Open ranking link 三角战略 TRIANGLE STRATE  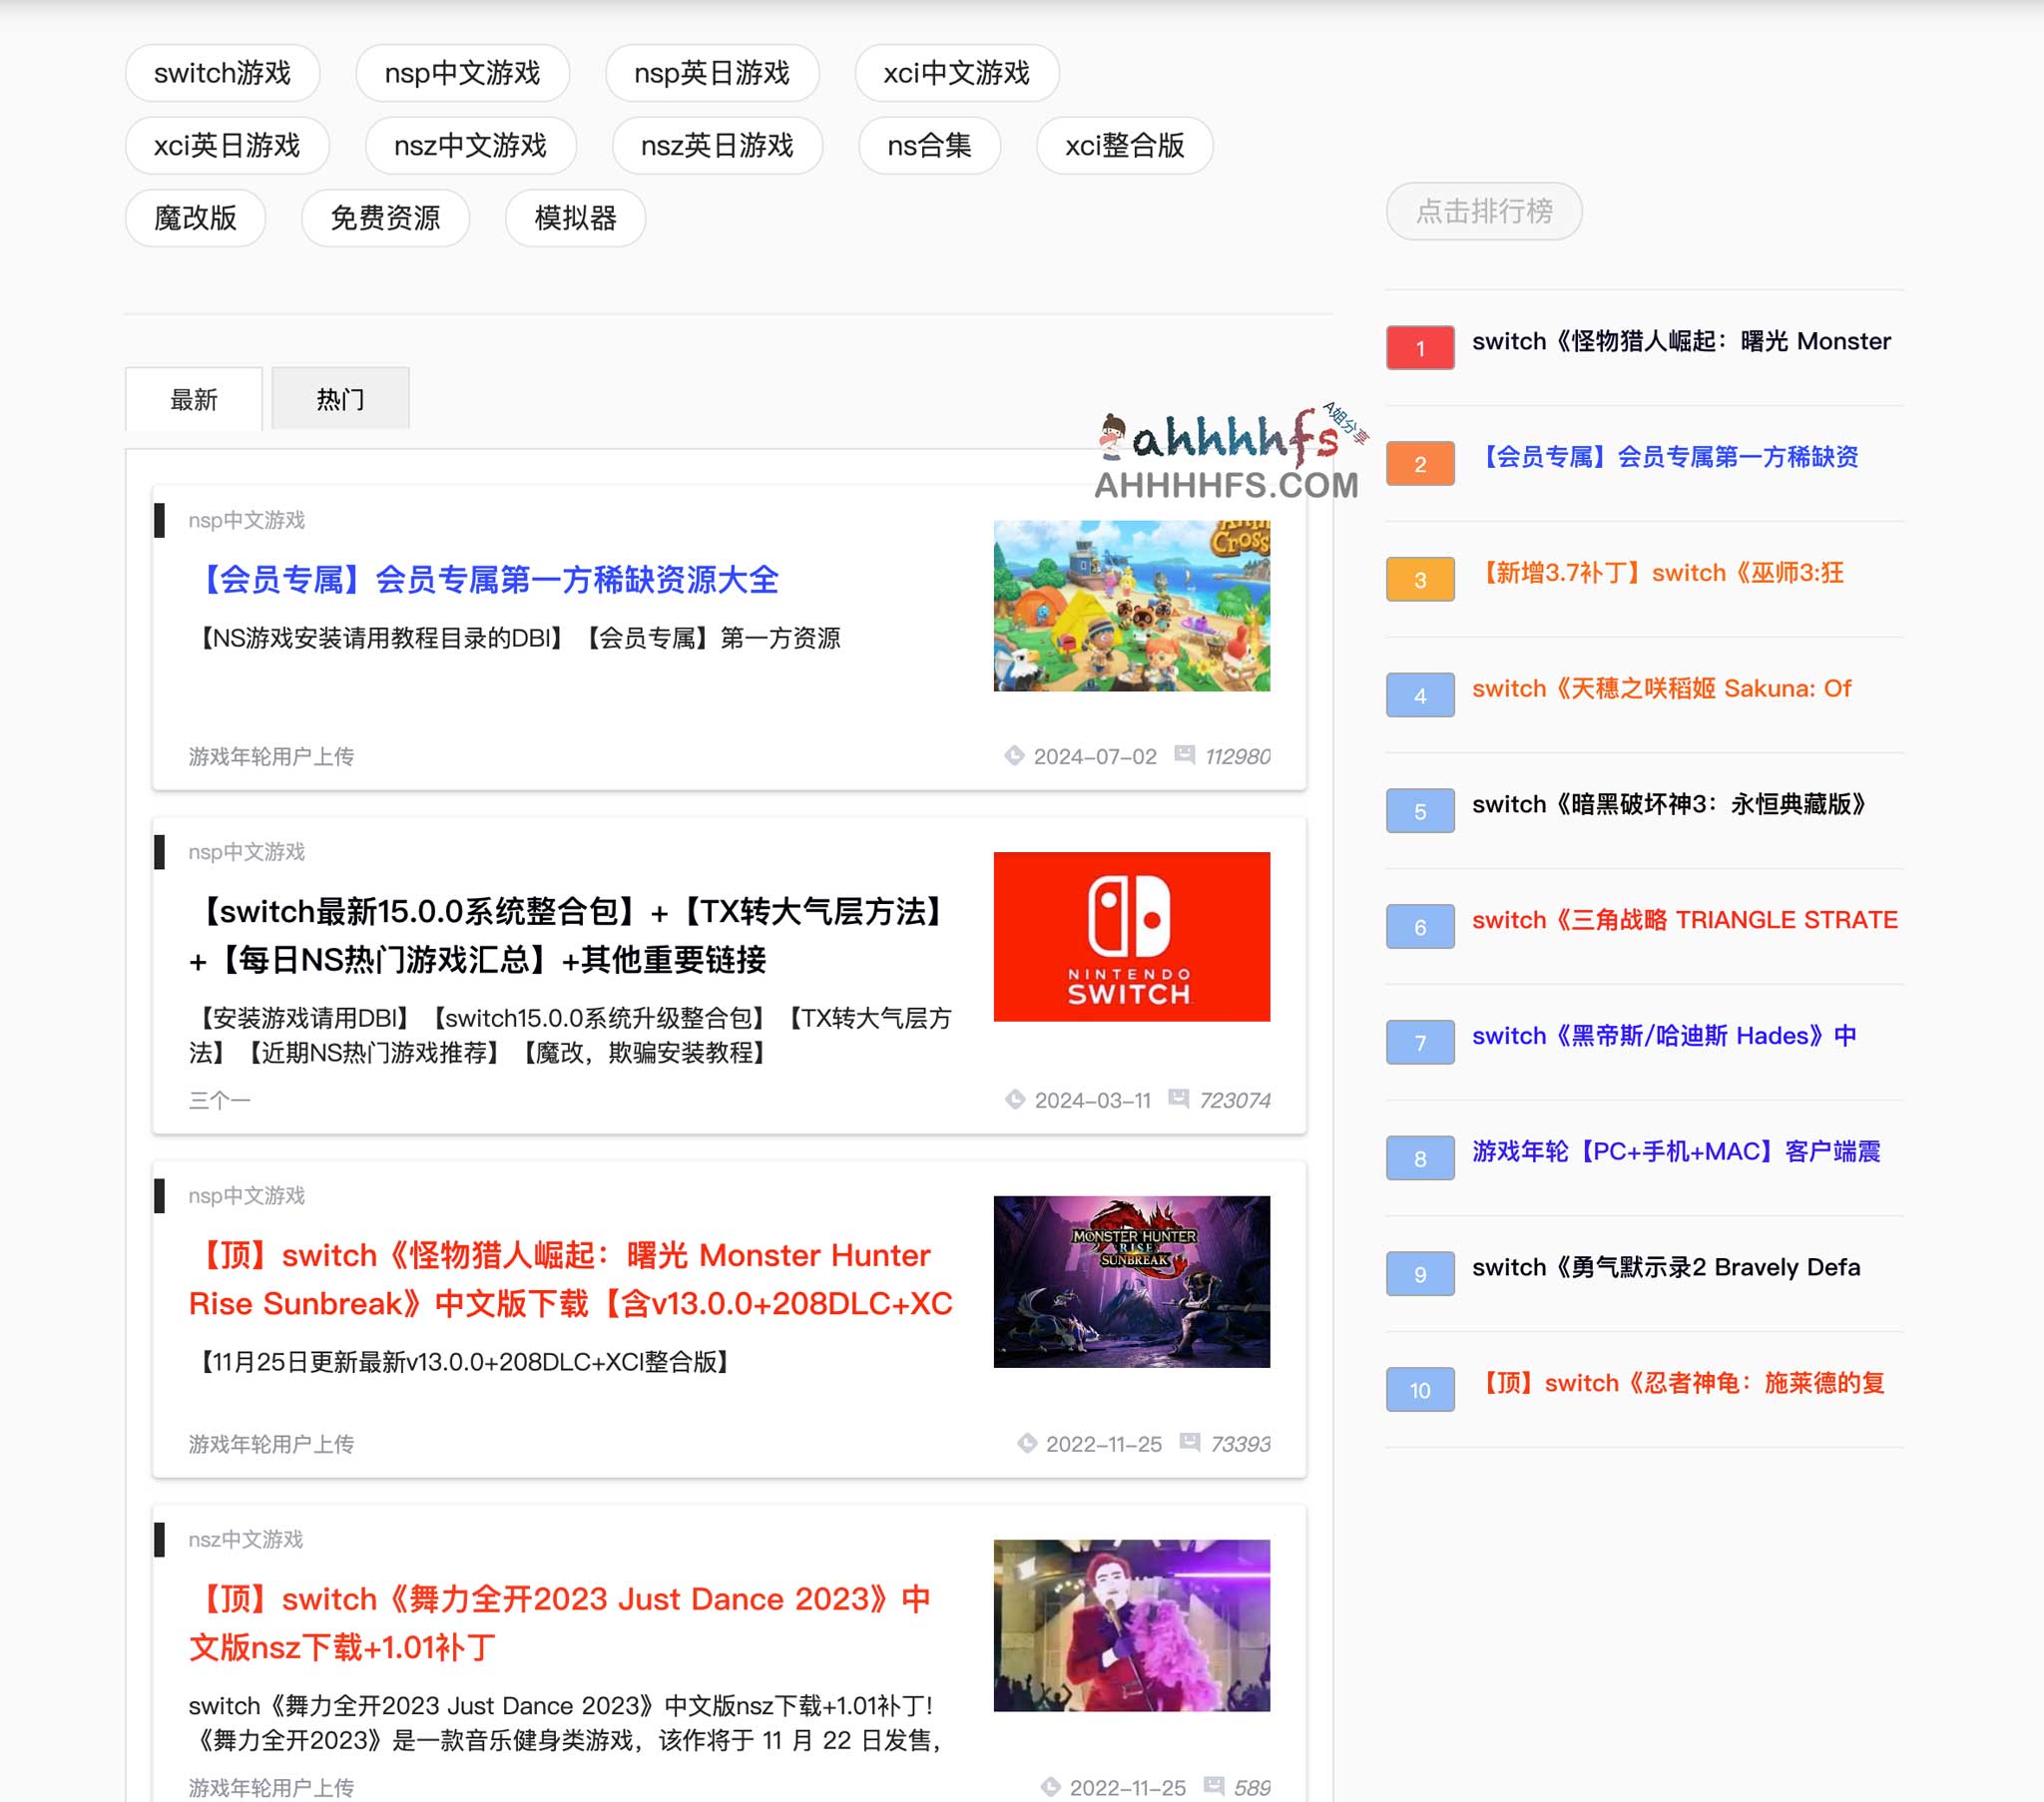tap(1685, 920)
